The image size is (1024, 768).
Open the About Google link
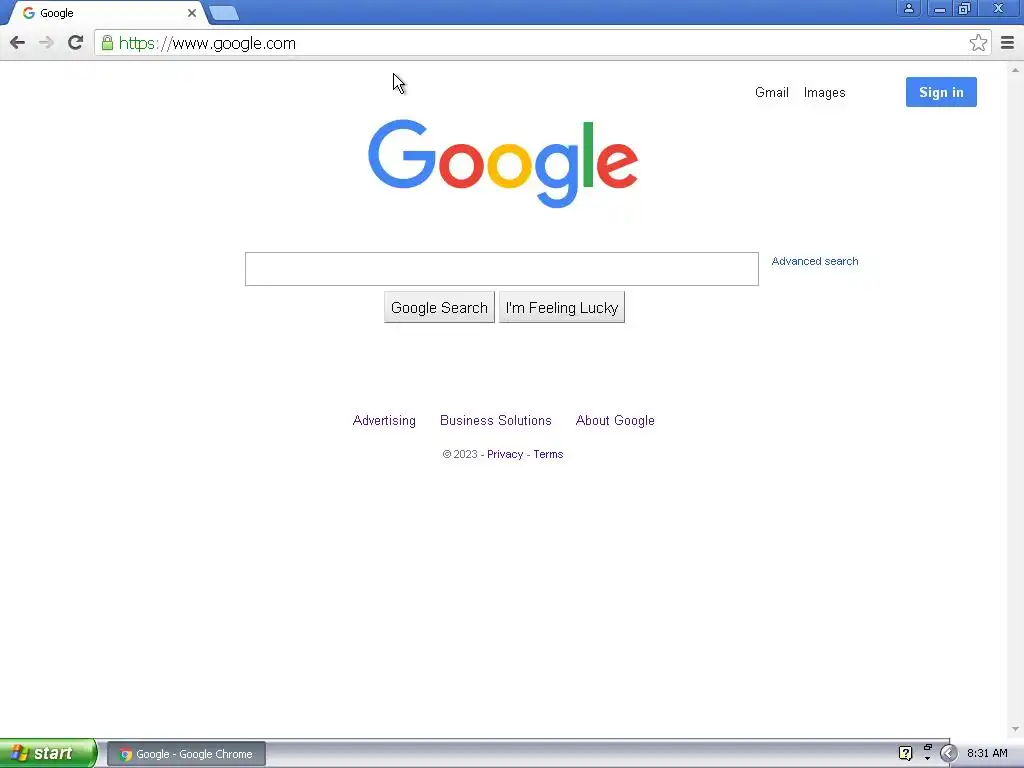click(x=615, y=421)
